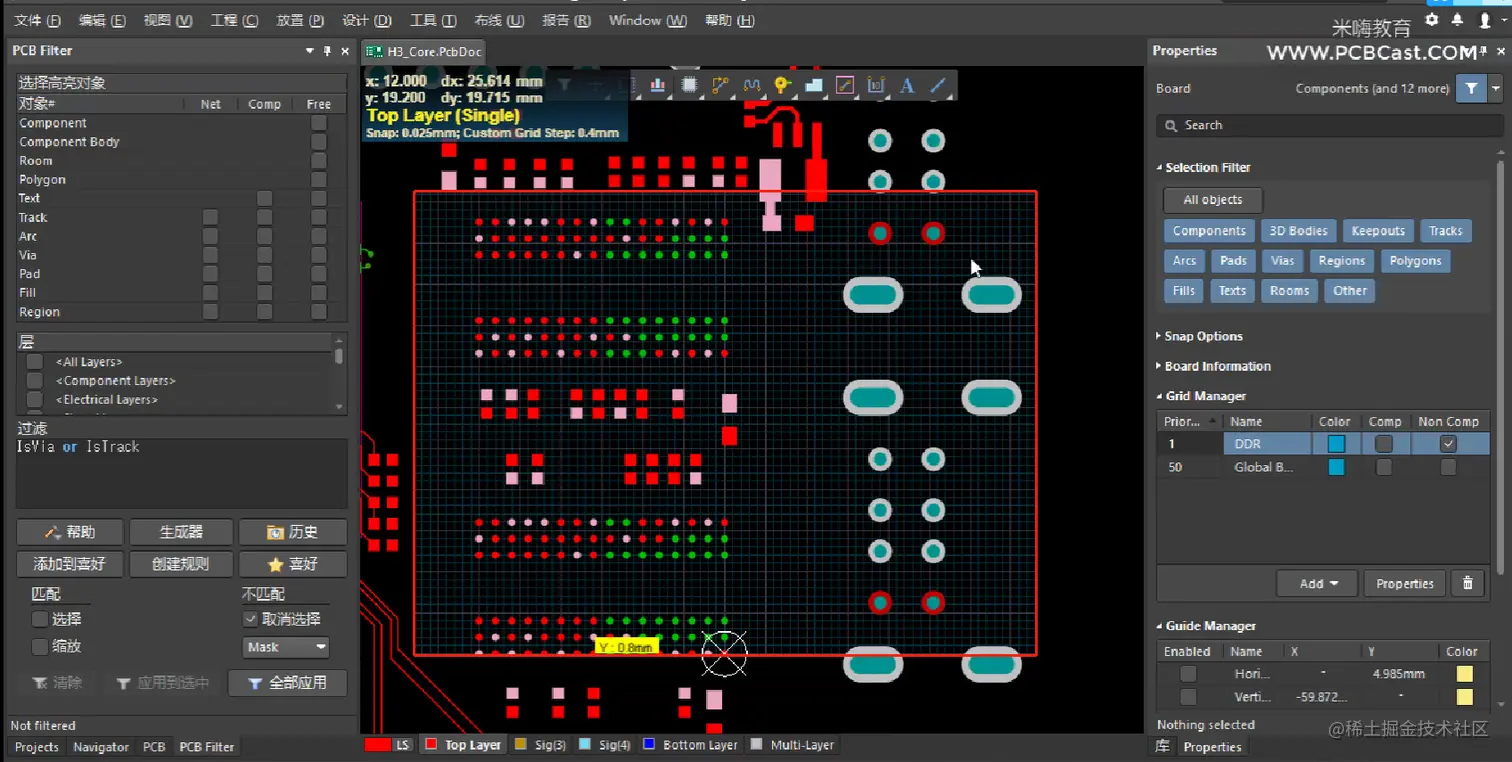Screen dimensions: 1512x762
Task: Open the user account icon
Action: point(1485,20)
